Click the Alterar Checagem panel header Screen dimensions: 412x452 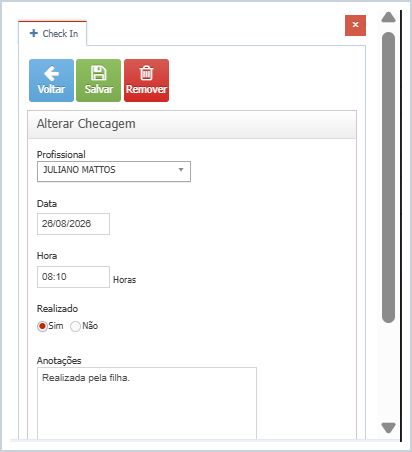[x=192, y=124]
